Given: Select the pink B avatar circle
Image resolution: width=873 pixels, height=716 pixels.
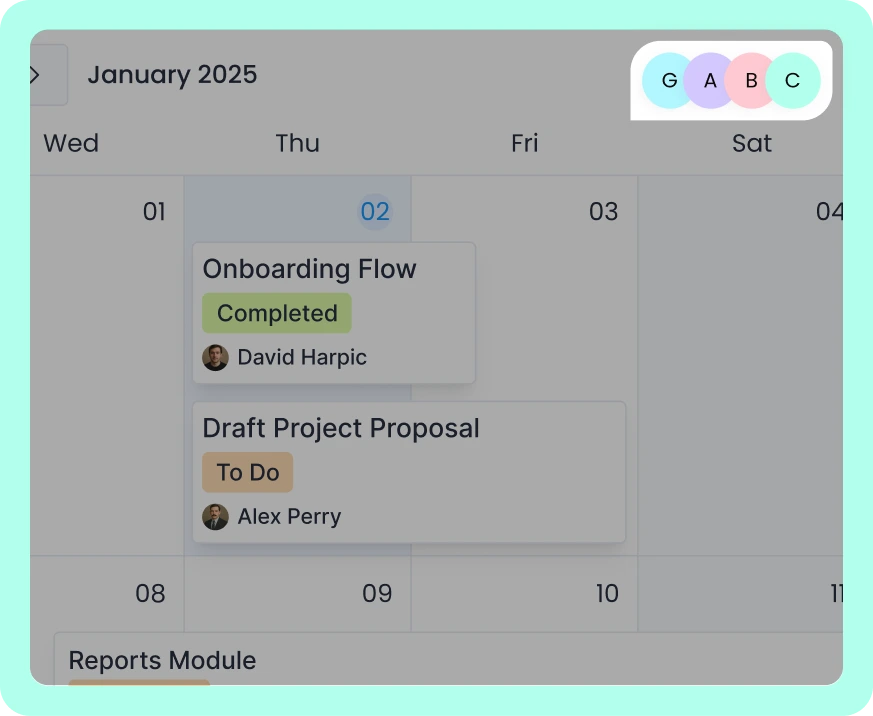Looking at the screenshot, I should coord(751,81).
